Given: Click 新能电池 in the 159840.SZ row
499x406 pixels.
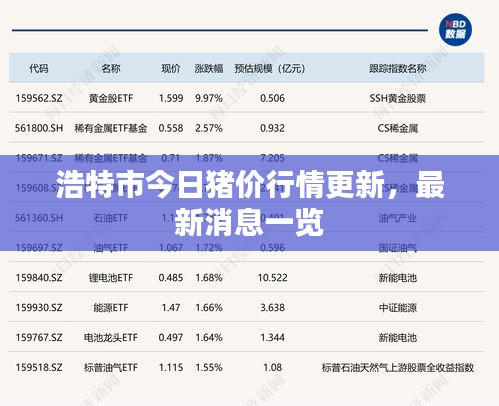Looking at the screenshot, I should 398,278.
